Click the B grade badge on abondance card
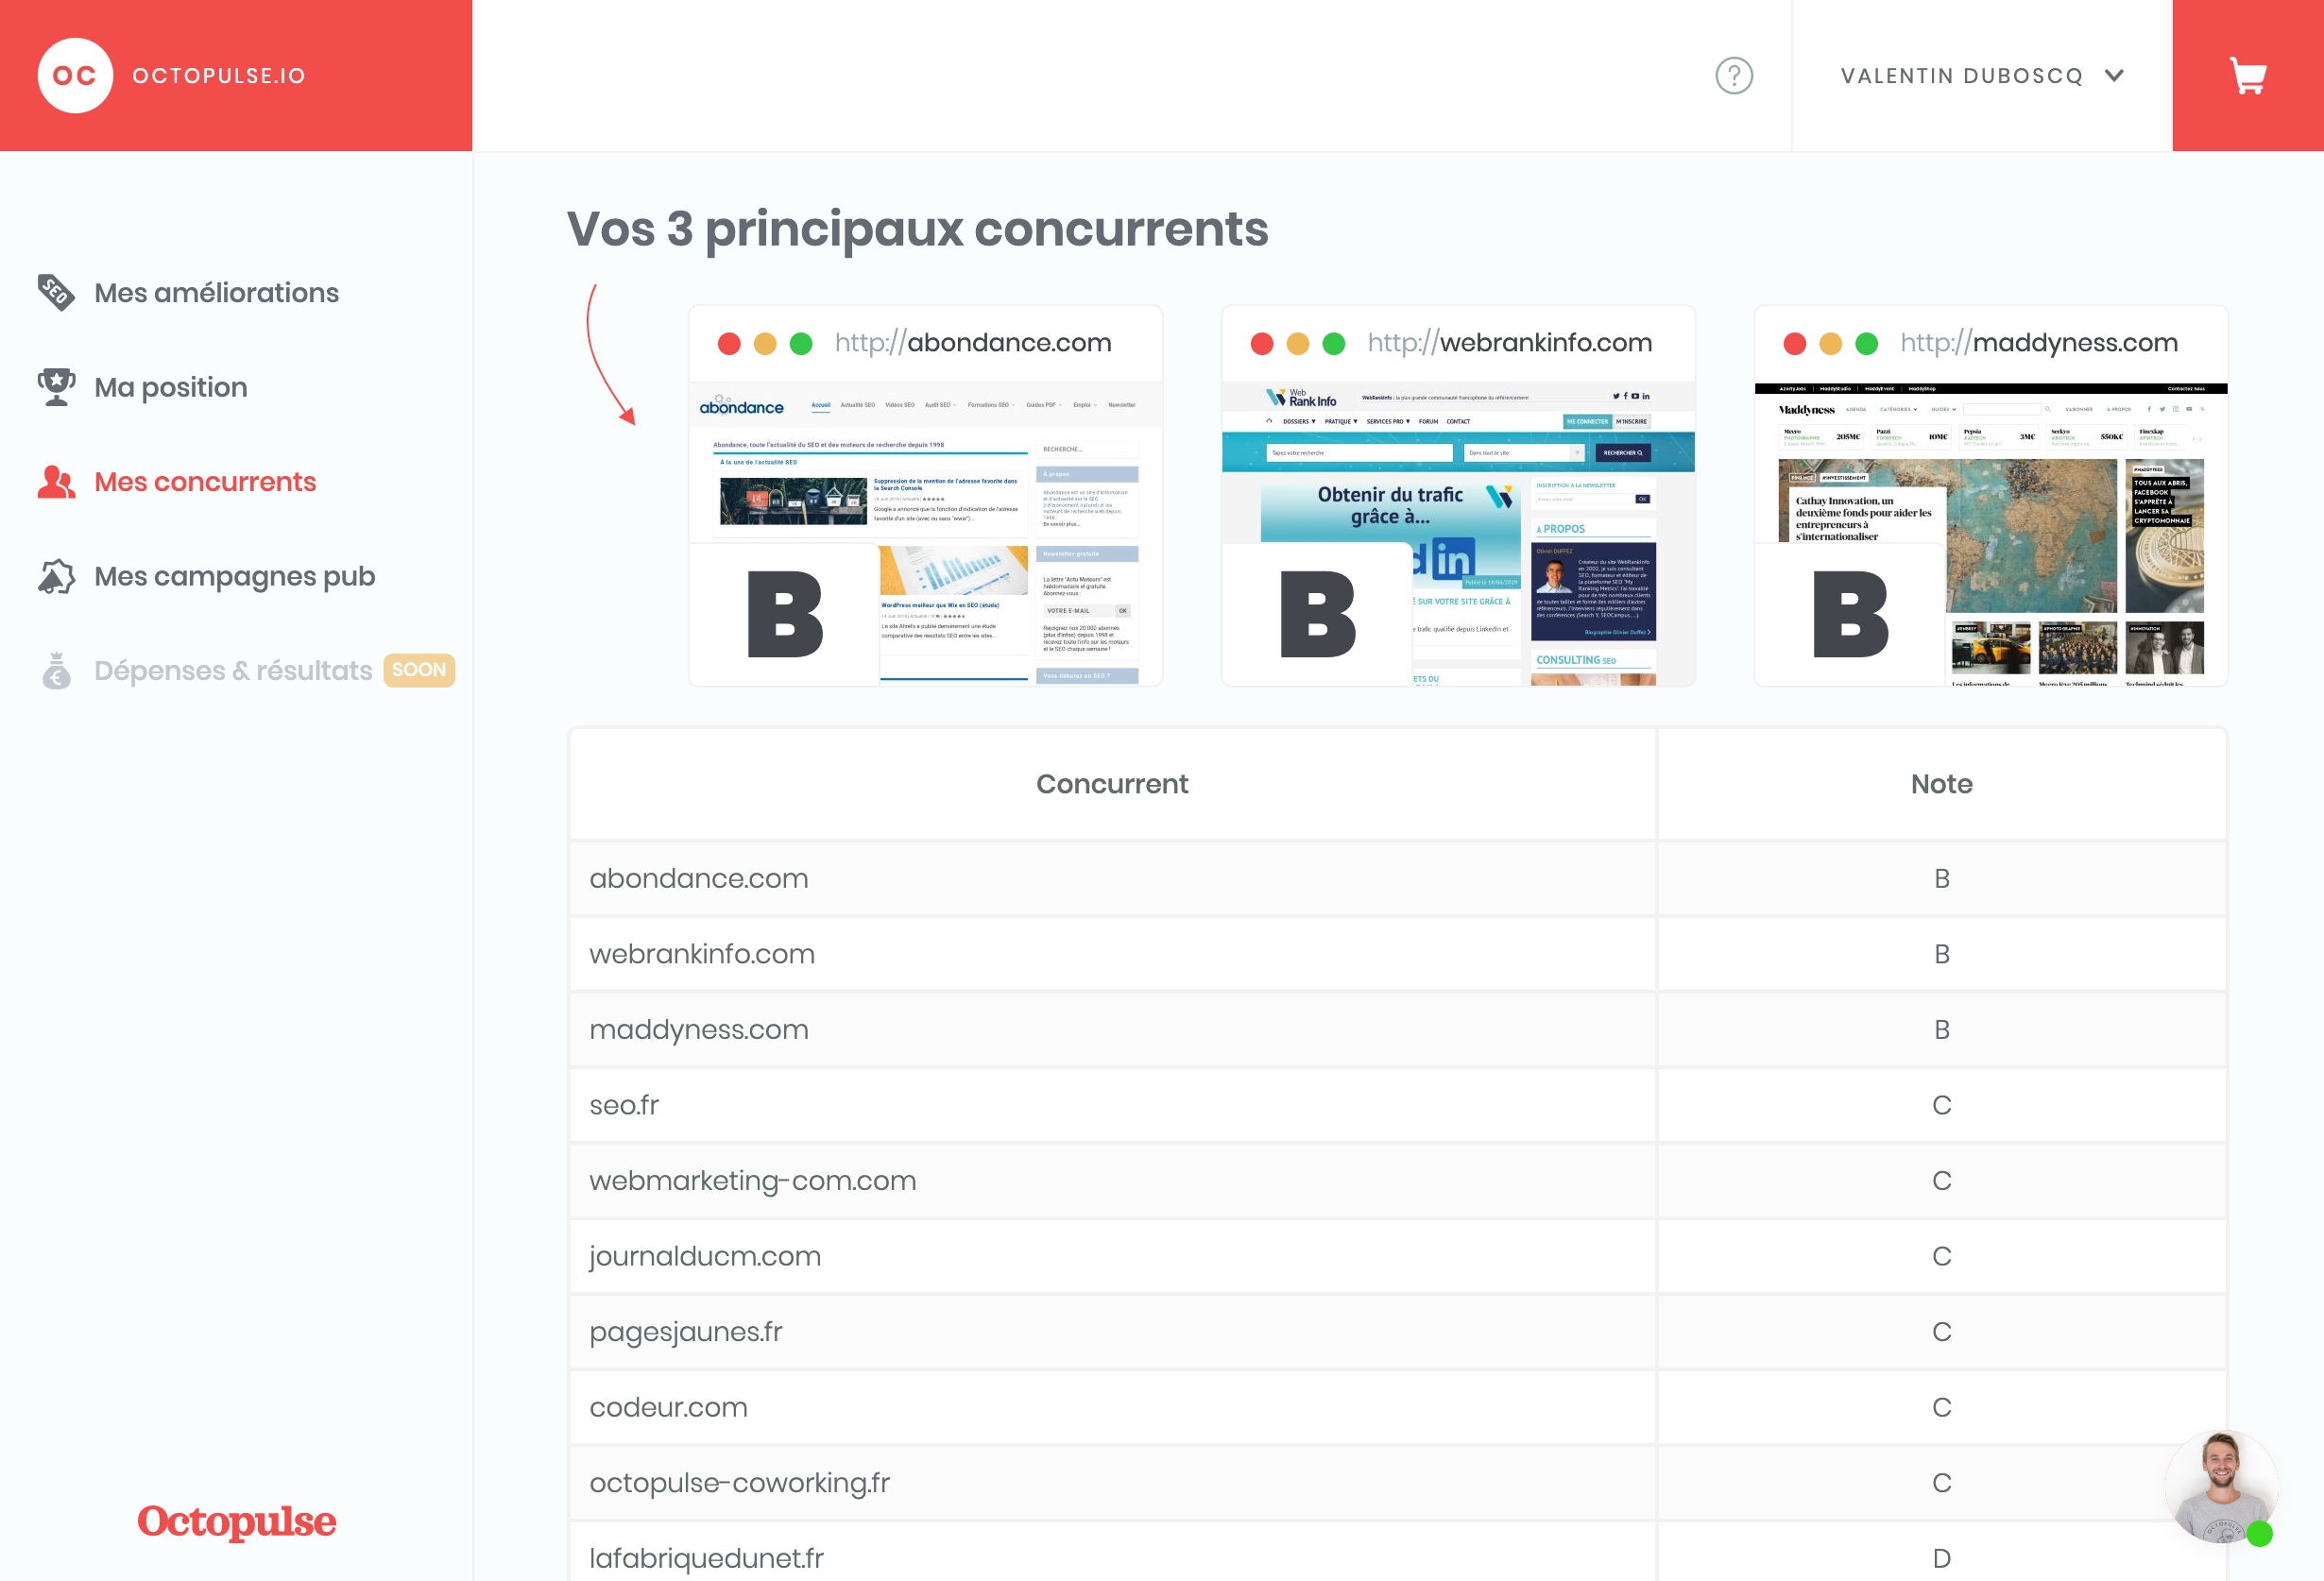Screen dimensions: 2324x1581 click(x=785, y=614)
